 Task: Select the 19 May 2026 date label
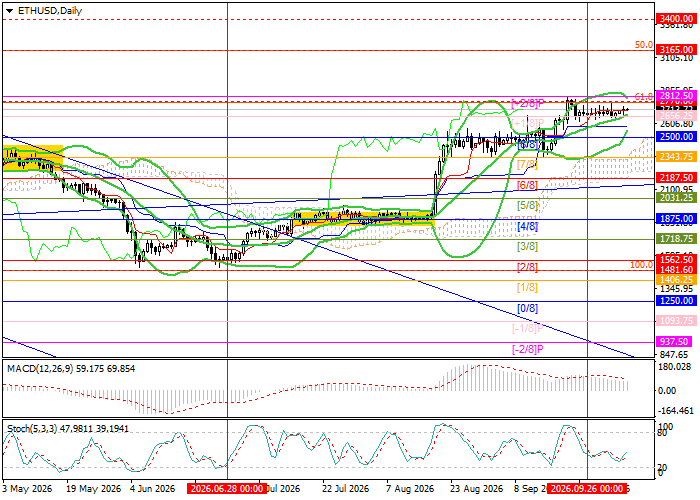coord(93,489)
